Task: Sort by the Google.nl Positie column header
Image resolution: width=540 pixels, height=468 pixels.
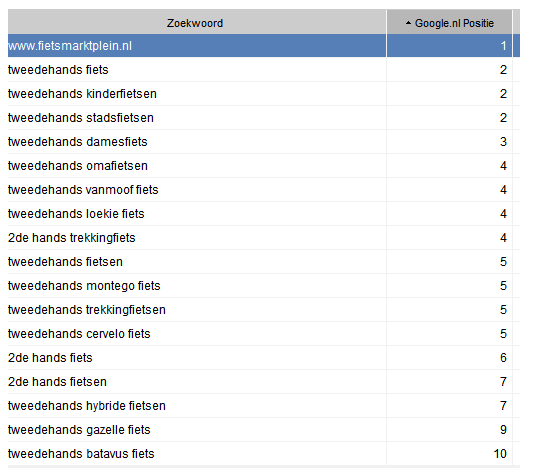Action: click(x=449, y=23)
